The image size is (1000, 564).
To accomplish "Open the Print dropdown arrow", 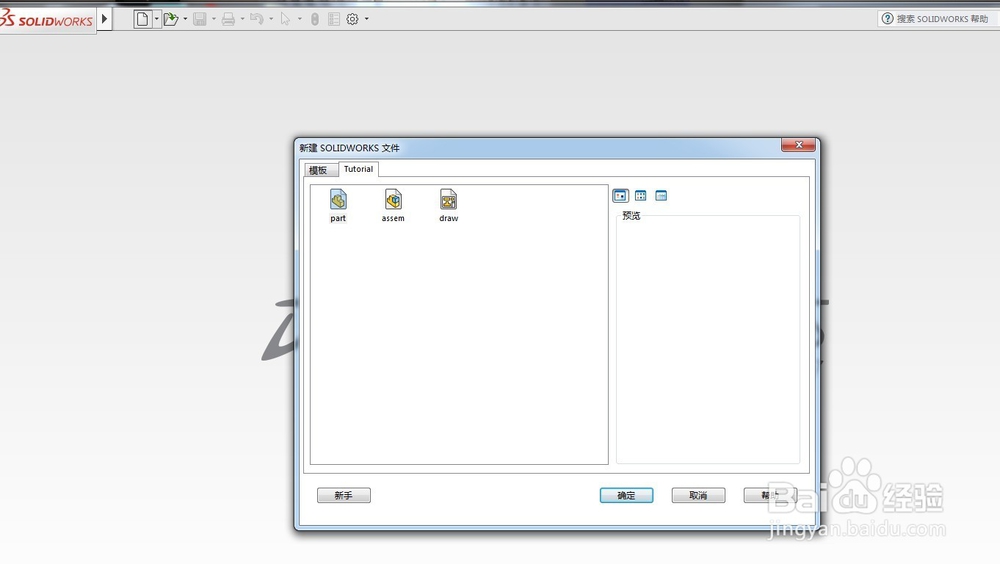I will coord(242,19).
